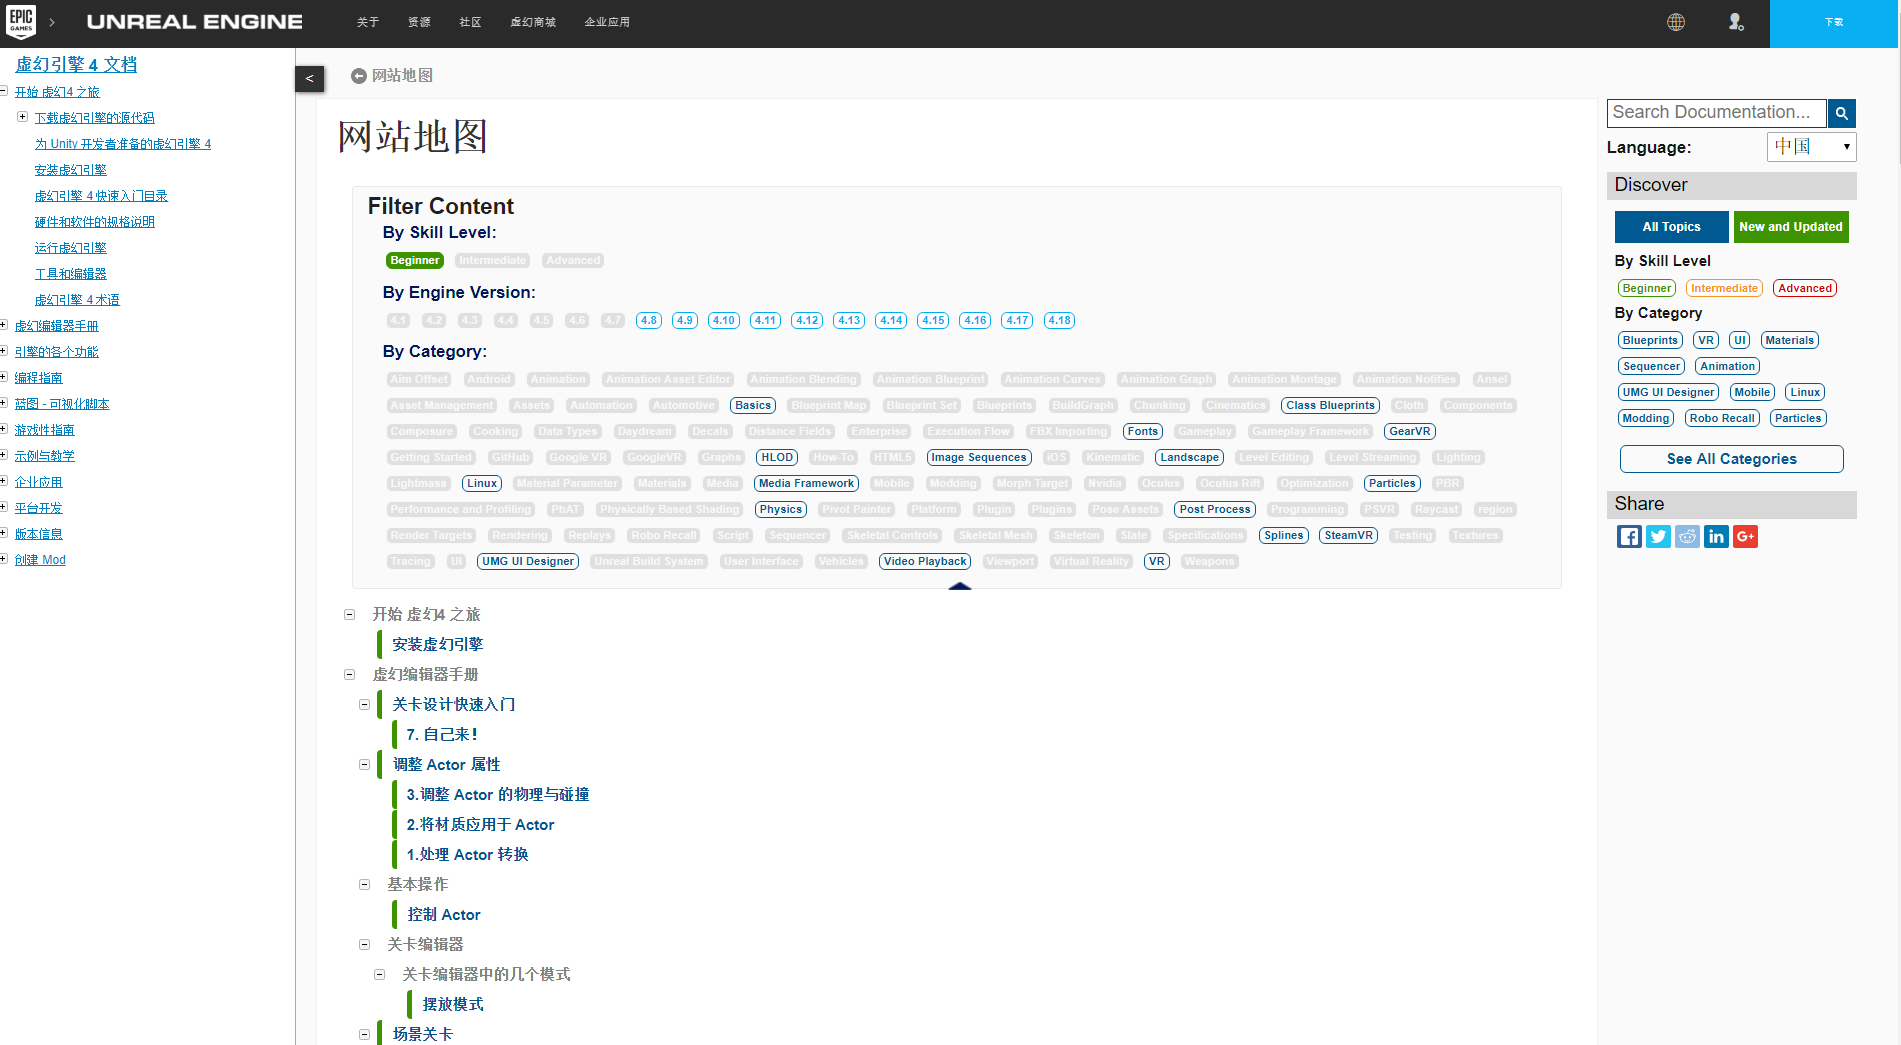
Task: Open the language globe icon
Action: tap(1676, 22)
